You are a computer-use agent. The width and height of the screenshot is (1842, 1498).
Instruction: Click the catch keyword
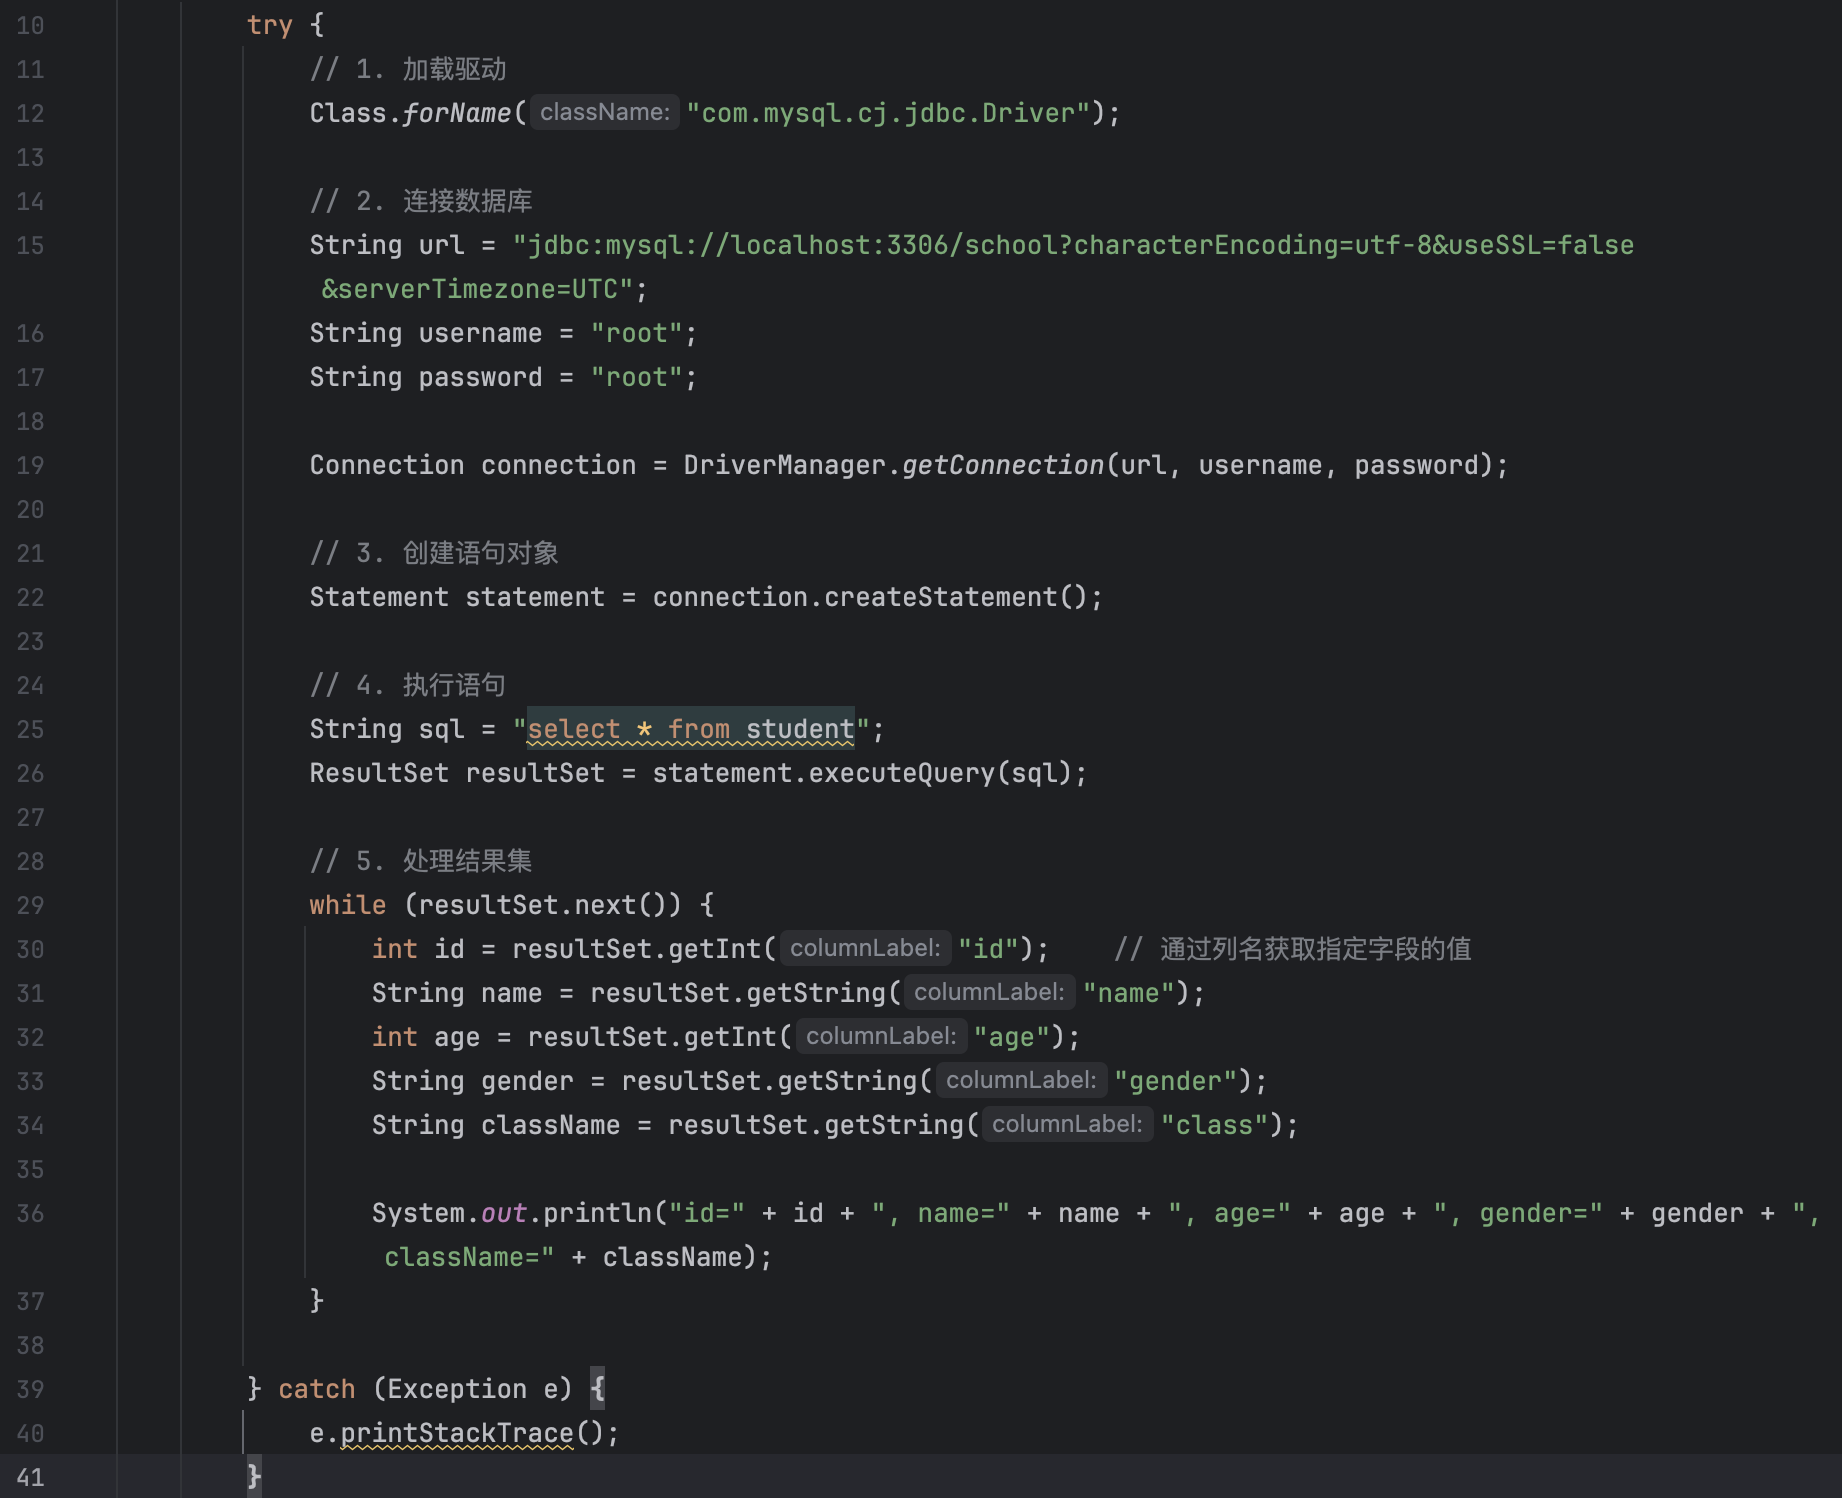[316, 1389]
